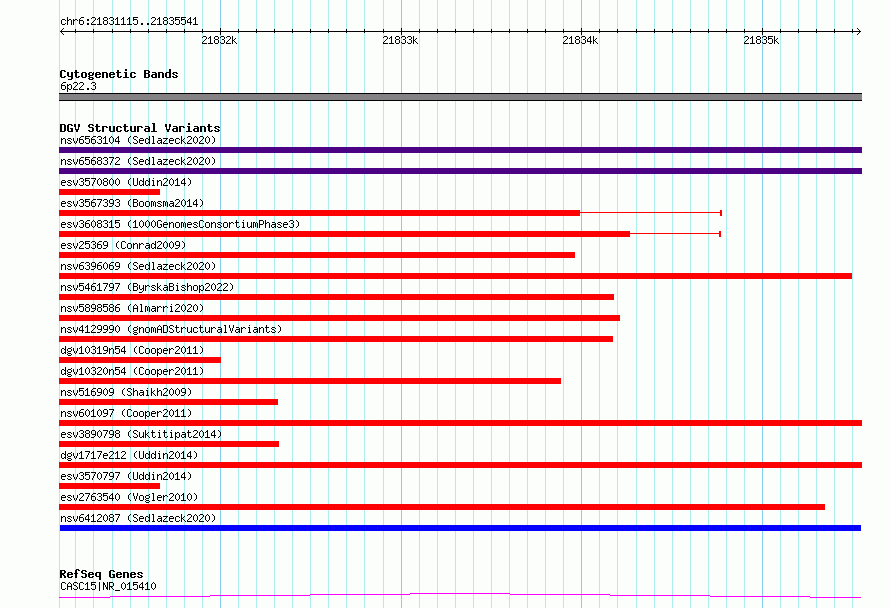
Task: Open the dgv10320n54 (Cooper2011) variant label
Action: tap(132, 371)
